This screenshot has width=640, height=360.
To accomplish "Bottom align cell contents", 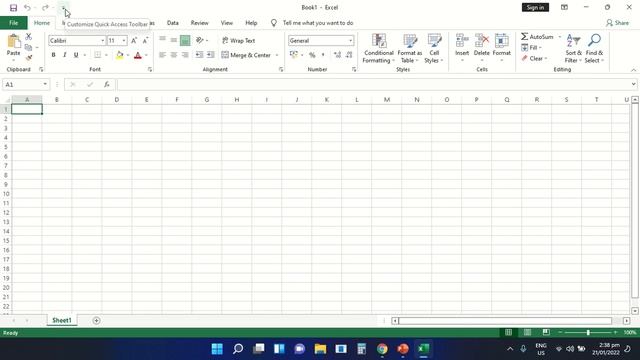I will [185, 40].
